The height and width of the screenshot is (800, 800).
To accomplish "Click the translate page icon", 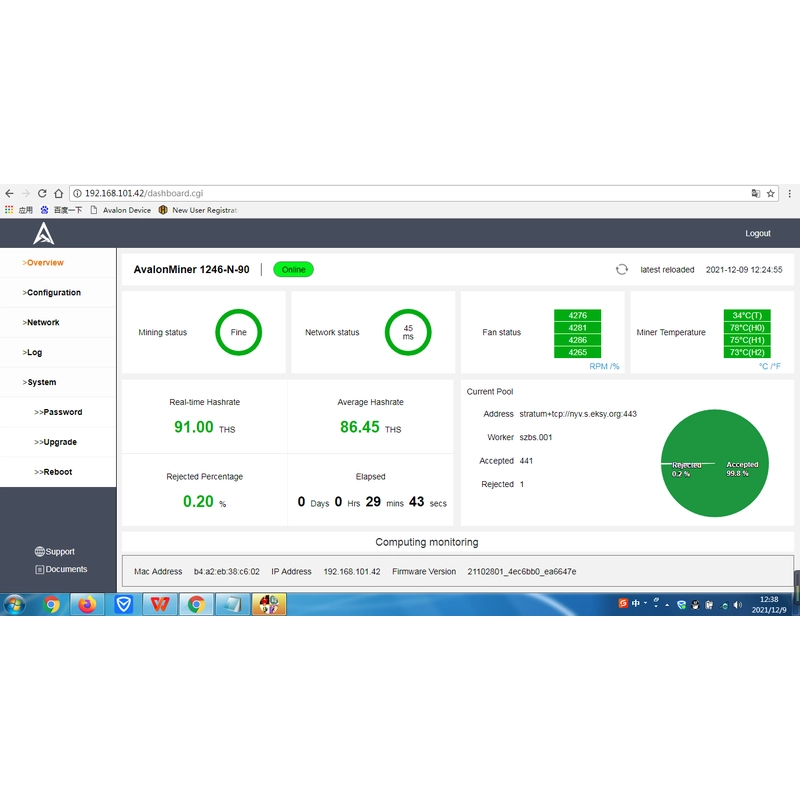I will 756,193.
